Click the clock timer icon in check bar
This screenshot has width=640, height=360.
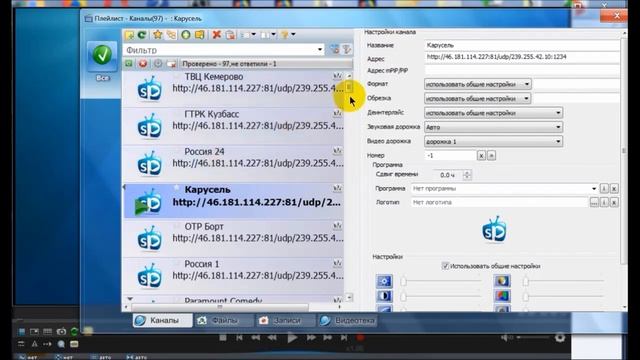pyautogui.click(x=158, y=64)
